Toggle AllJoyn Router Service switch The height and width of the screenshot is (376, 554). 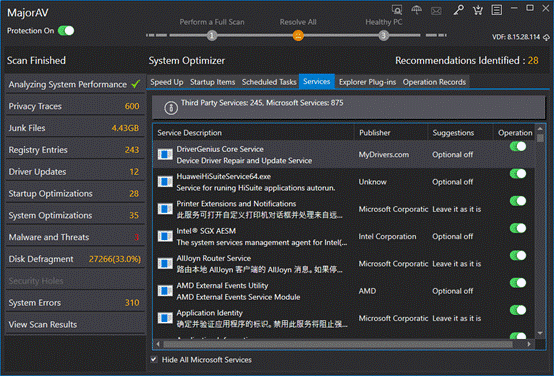(x=518, y=255)
